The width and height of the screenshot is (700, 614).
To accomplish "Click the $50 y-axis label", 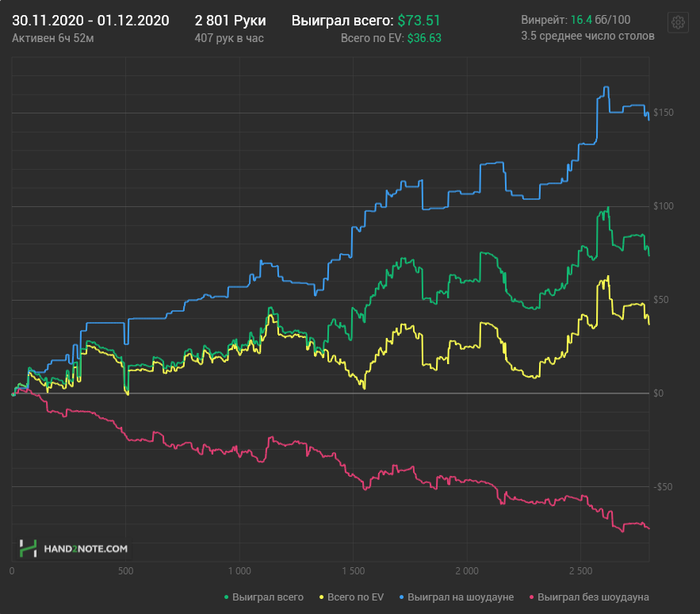I will pos(661,300).
